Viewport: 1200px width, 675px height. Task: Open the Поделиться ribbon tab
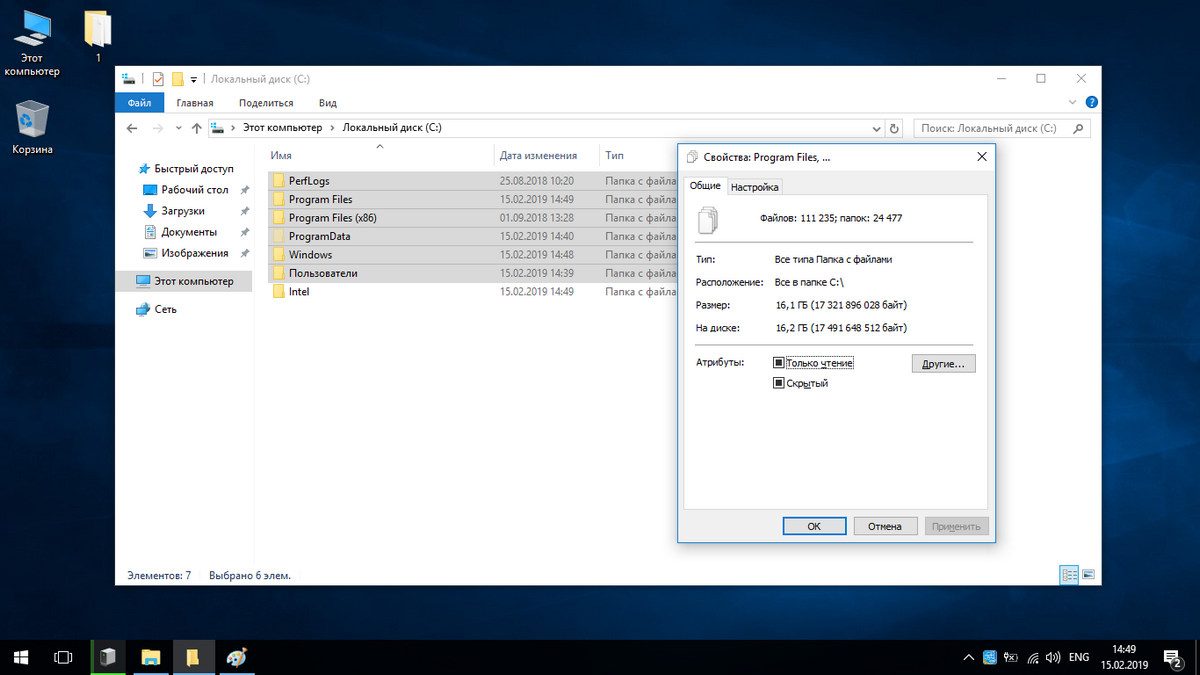coord(266,102)
